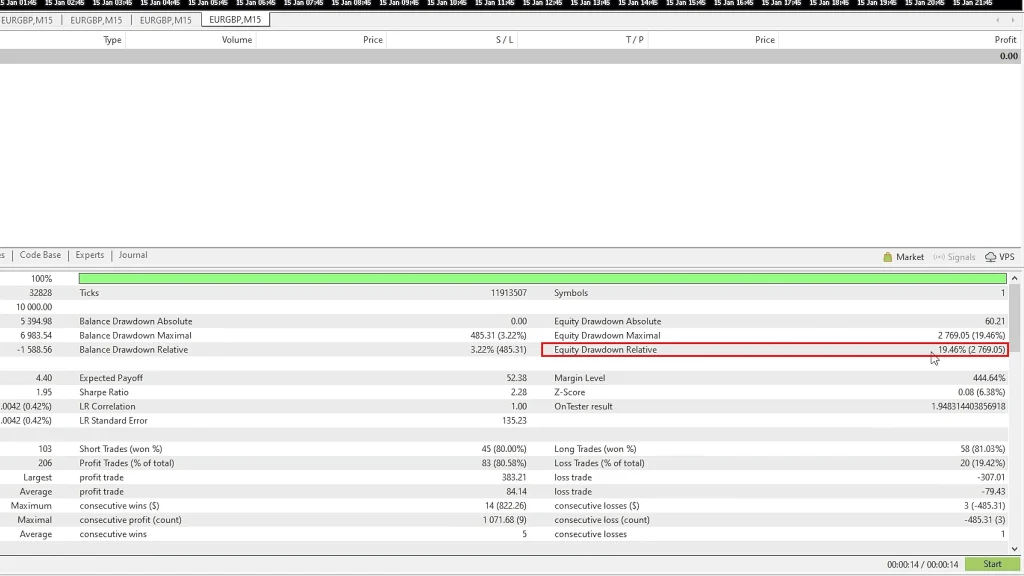
Task: Click the Signals broadcast icon
Action: point(939,257)
